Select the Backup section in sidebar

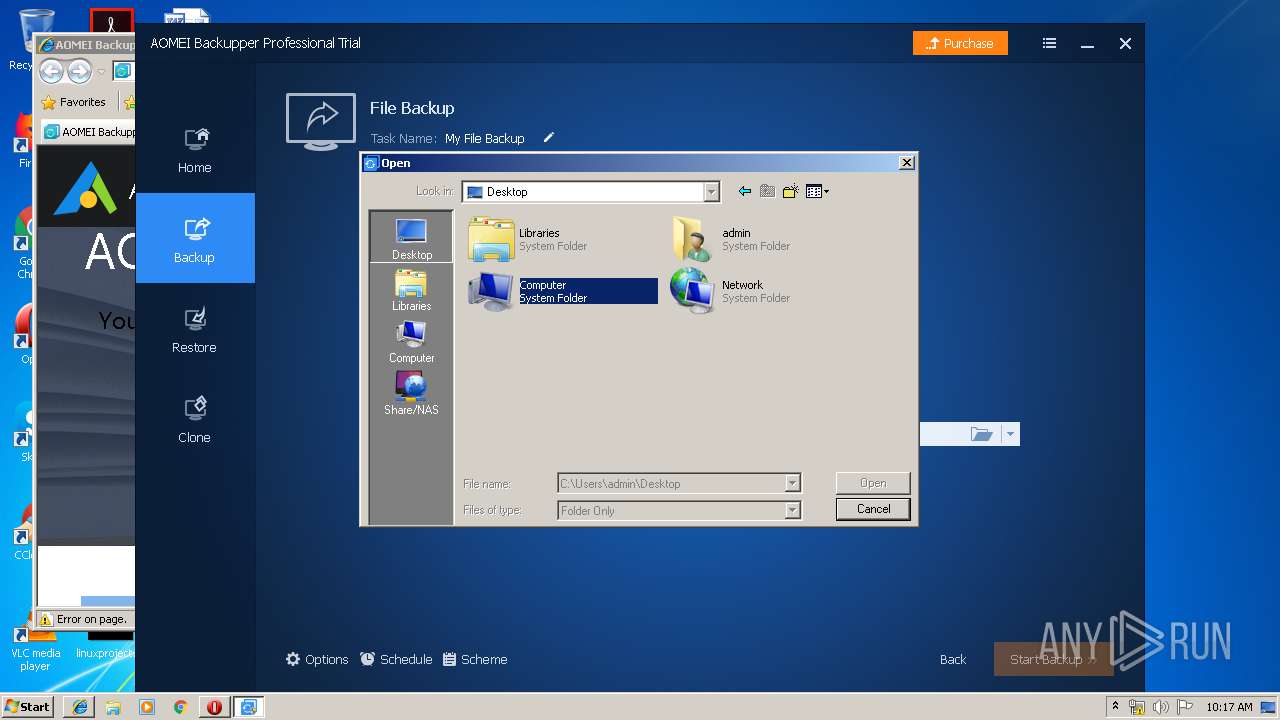tap(195, 238)
